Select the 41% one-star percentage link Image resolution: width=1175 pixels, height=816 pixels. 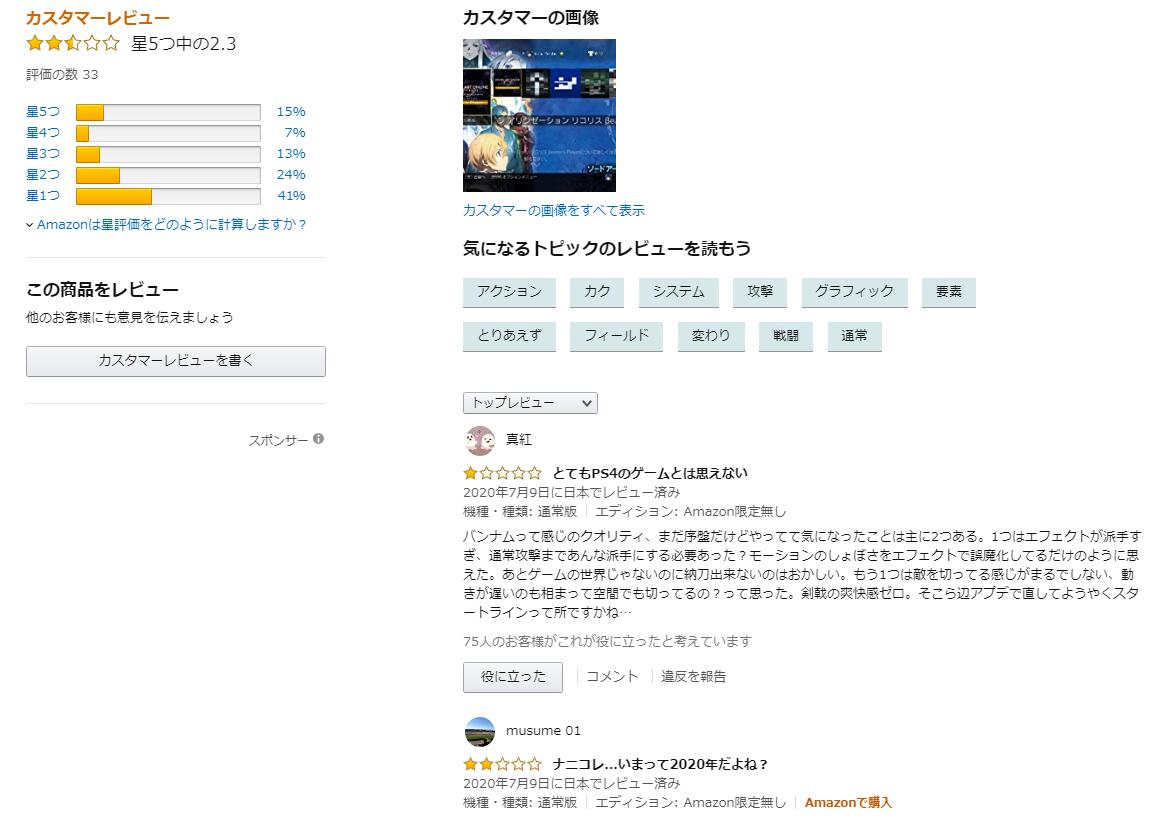pos(291,196)
